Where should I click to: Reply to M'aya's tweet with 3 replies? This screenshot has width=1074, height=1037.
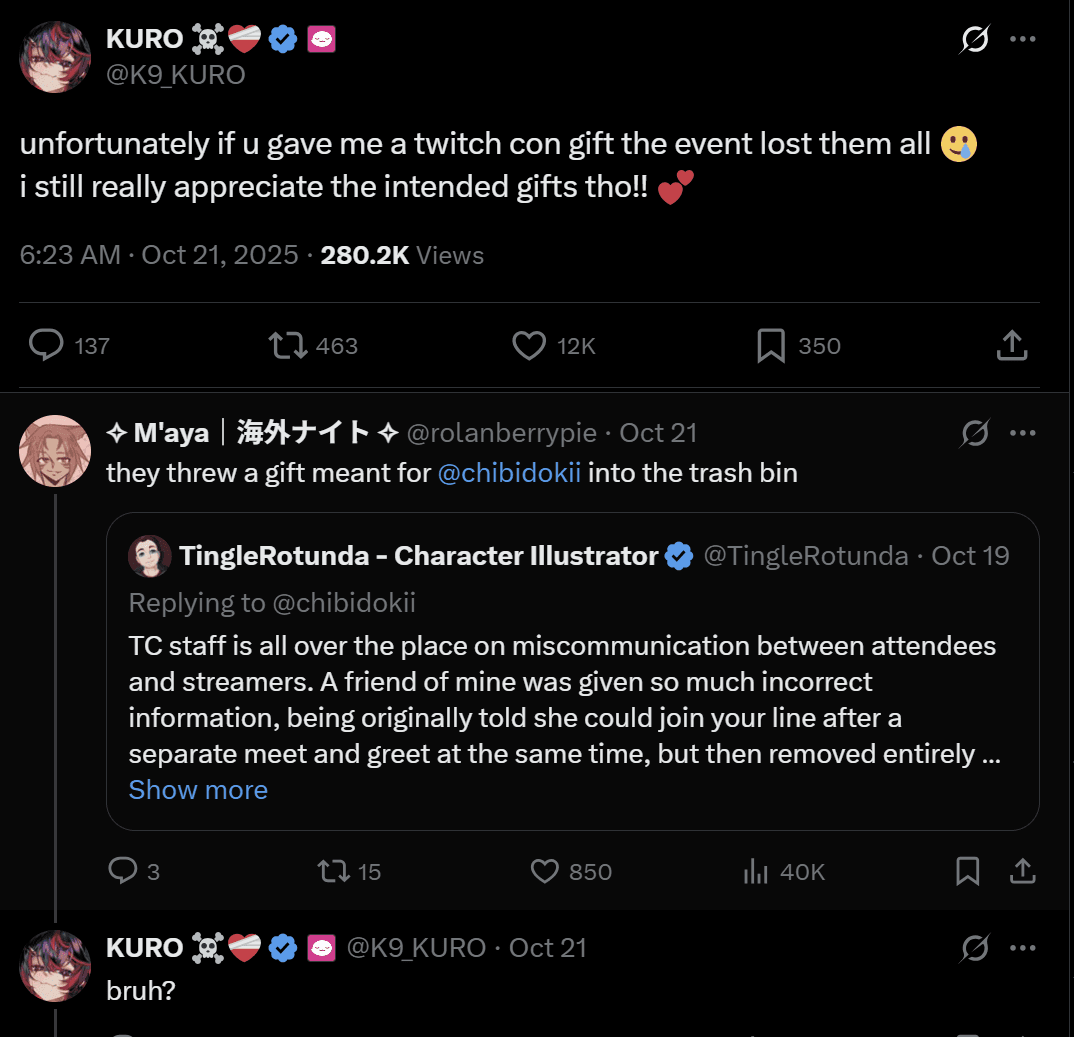[x=122, y=871]
